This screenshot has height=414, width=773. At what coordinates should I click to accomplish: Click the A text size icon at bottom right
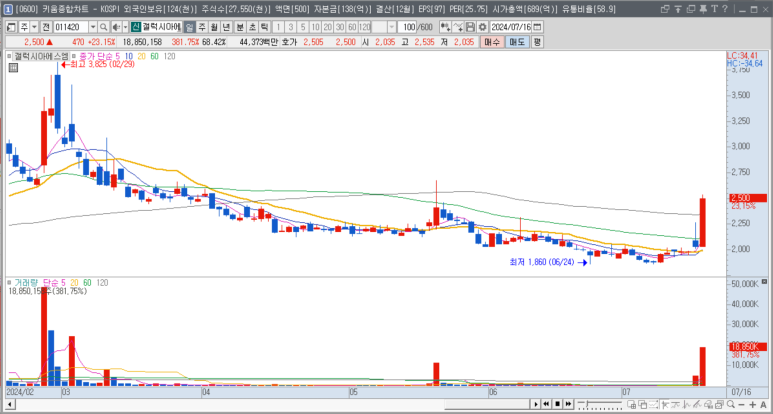tap(763, 404)
